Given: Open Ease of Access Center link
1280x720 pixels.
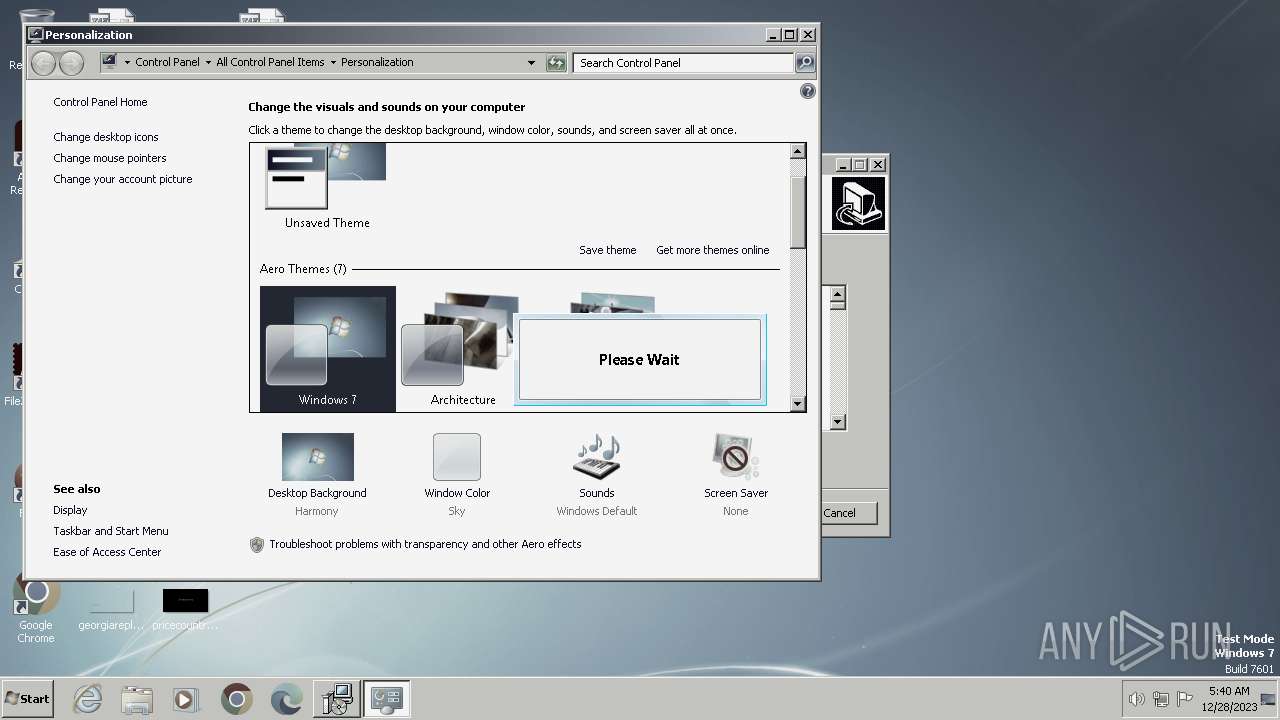Looking at the screenshot, I should coord(107,552).
